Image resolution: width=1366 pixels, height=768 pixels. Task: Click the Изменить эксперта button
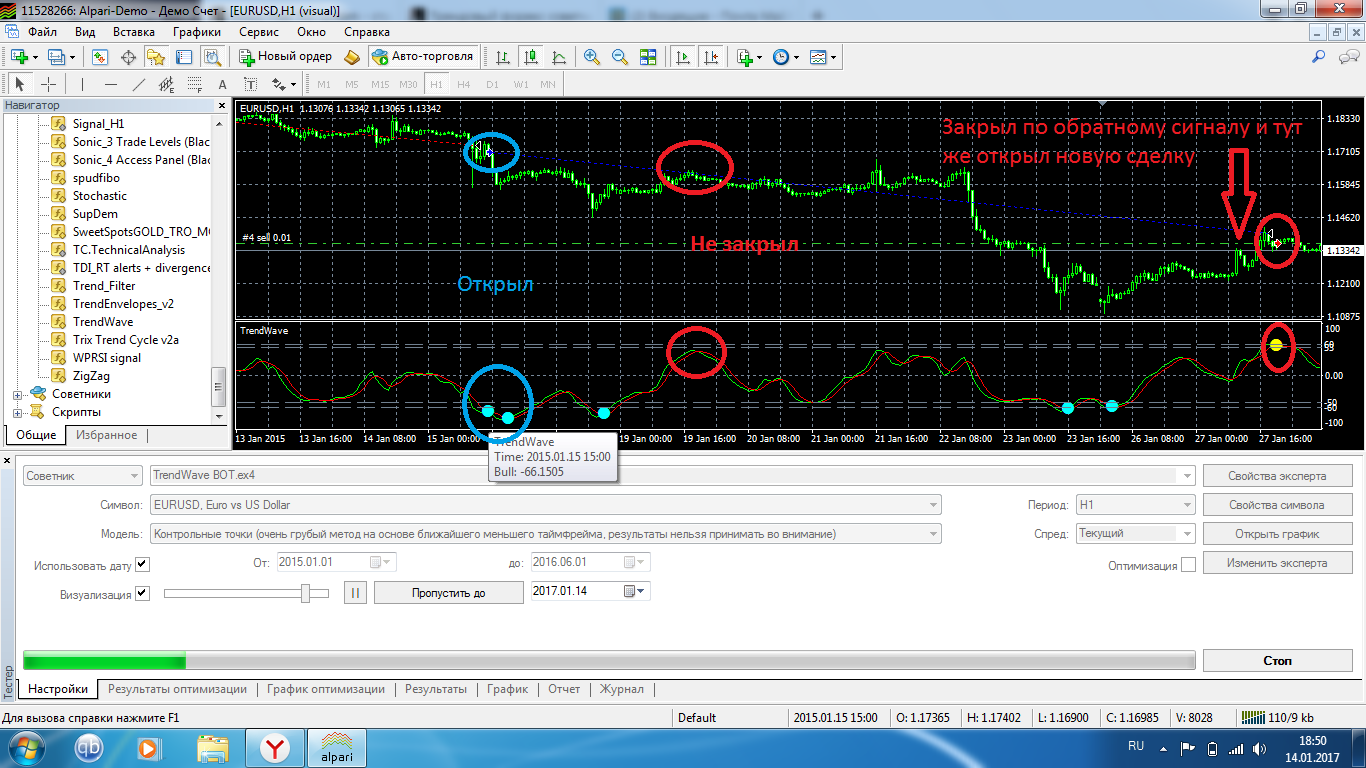tap(1277, 563)
